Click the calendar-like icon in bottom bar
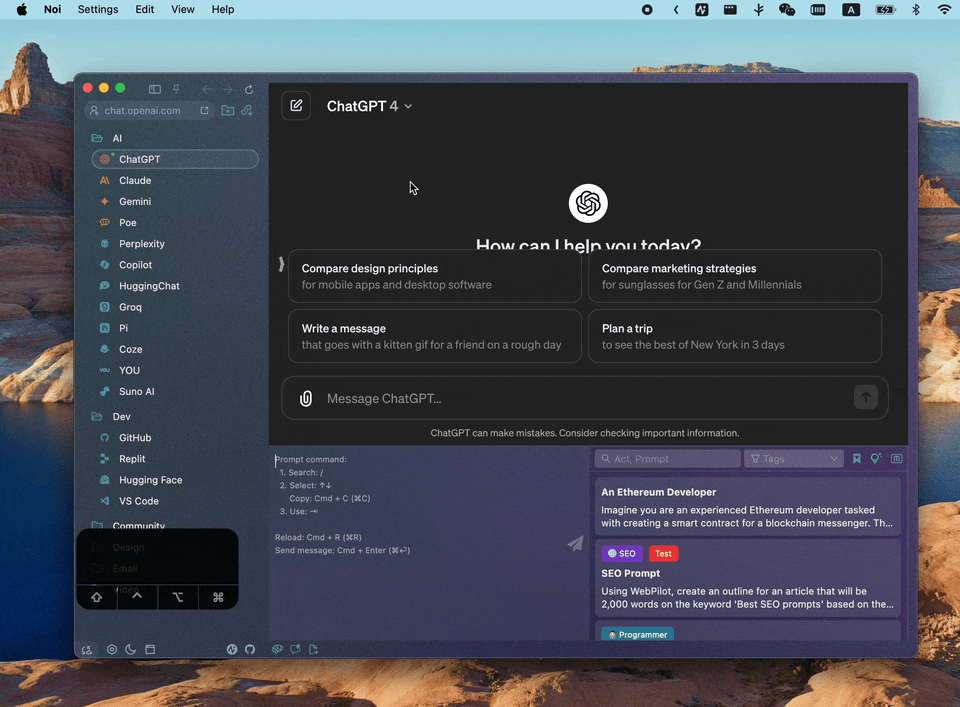The image size is (960, 707). tap(150, 649)
